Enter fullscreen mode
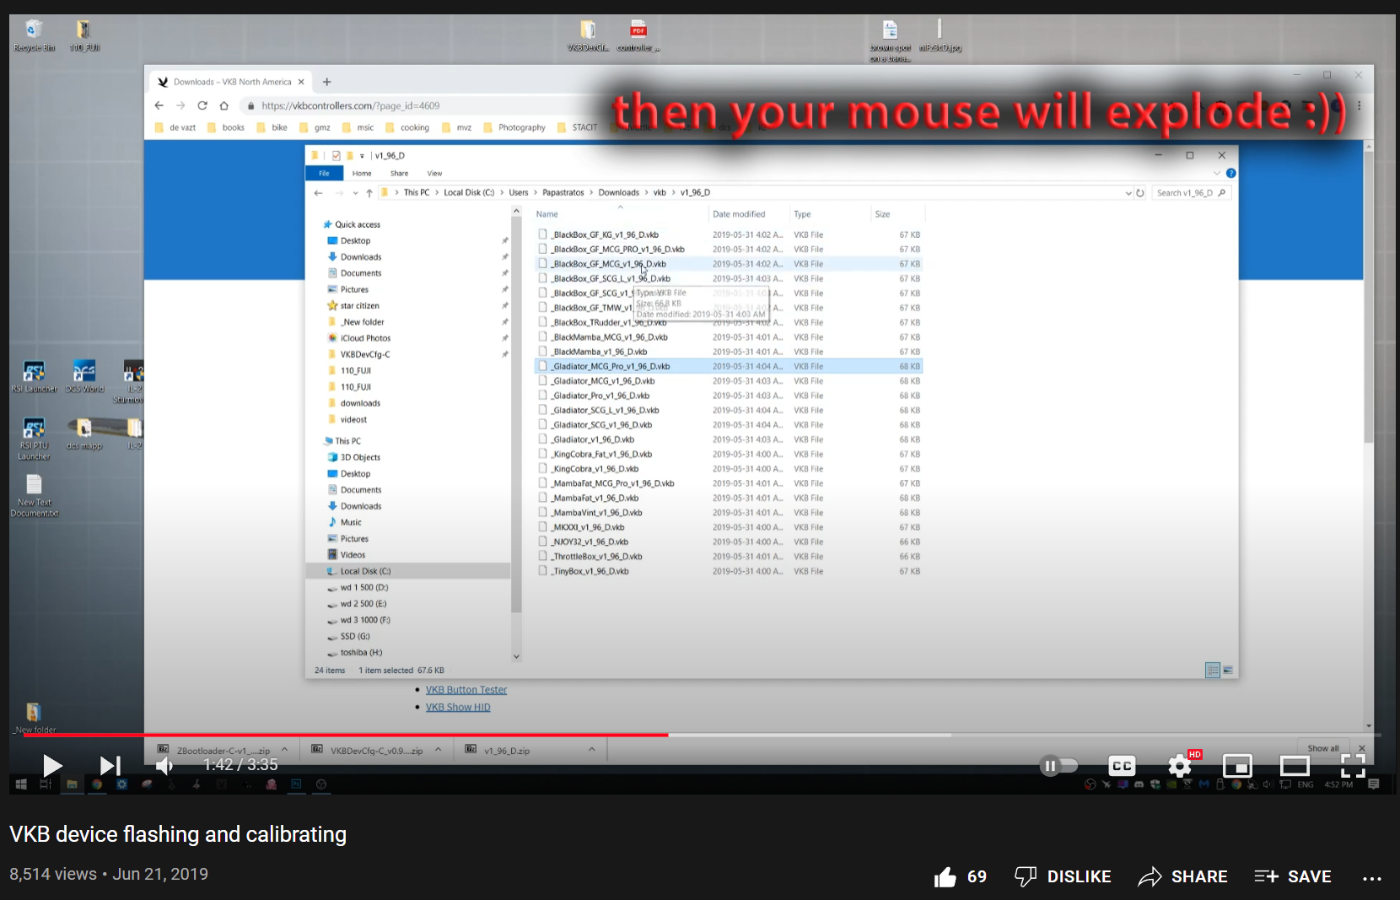 coord(1352,766)
